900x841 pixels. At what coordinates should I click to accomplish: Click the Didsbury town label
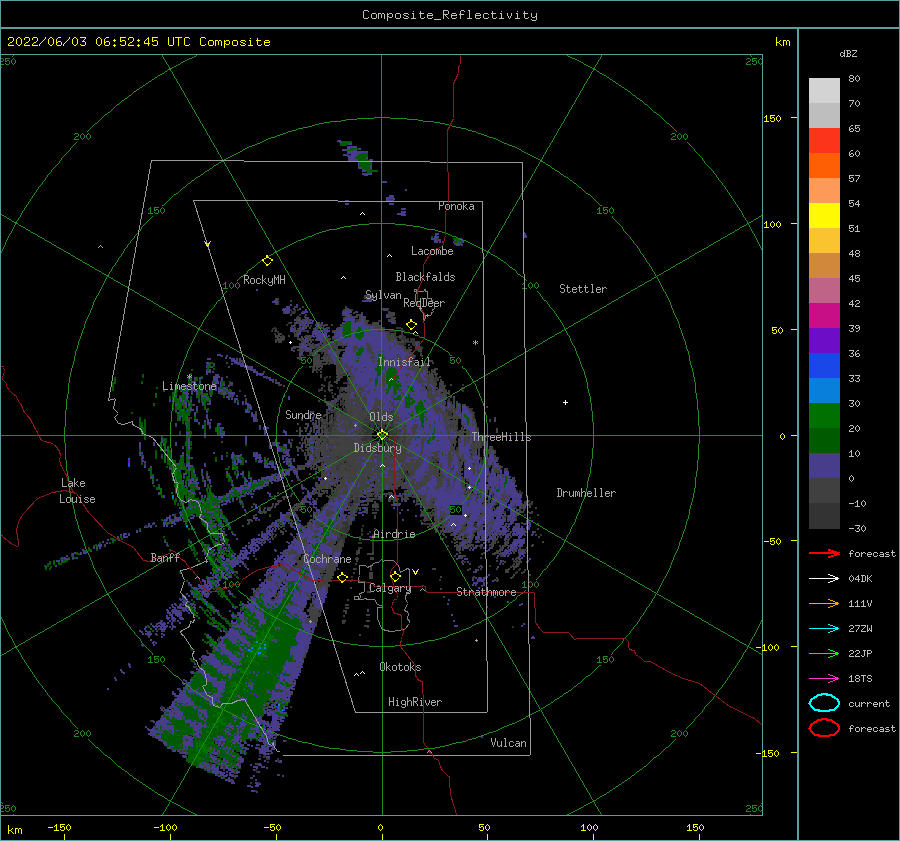pyautogui.click(x=377, y=448)
